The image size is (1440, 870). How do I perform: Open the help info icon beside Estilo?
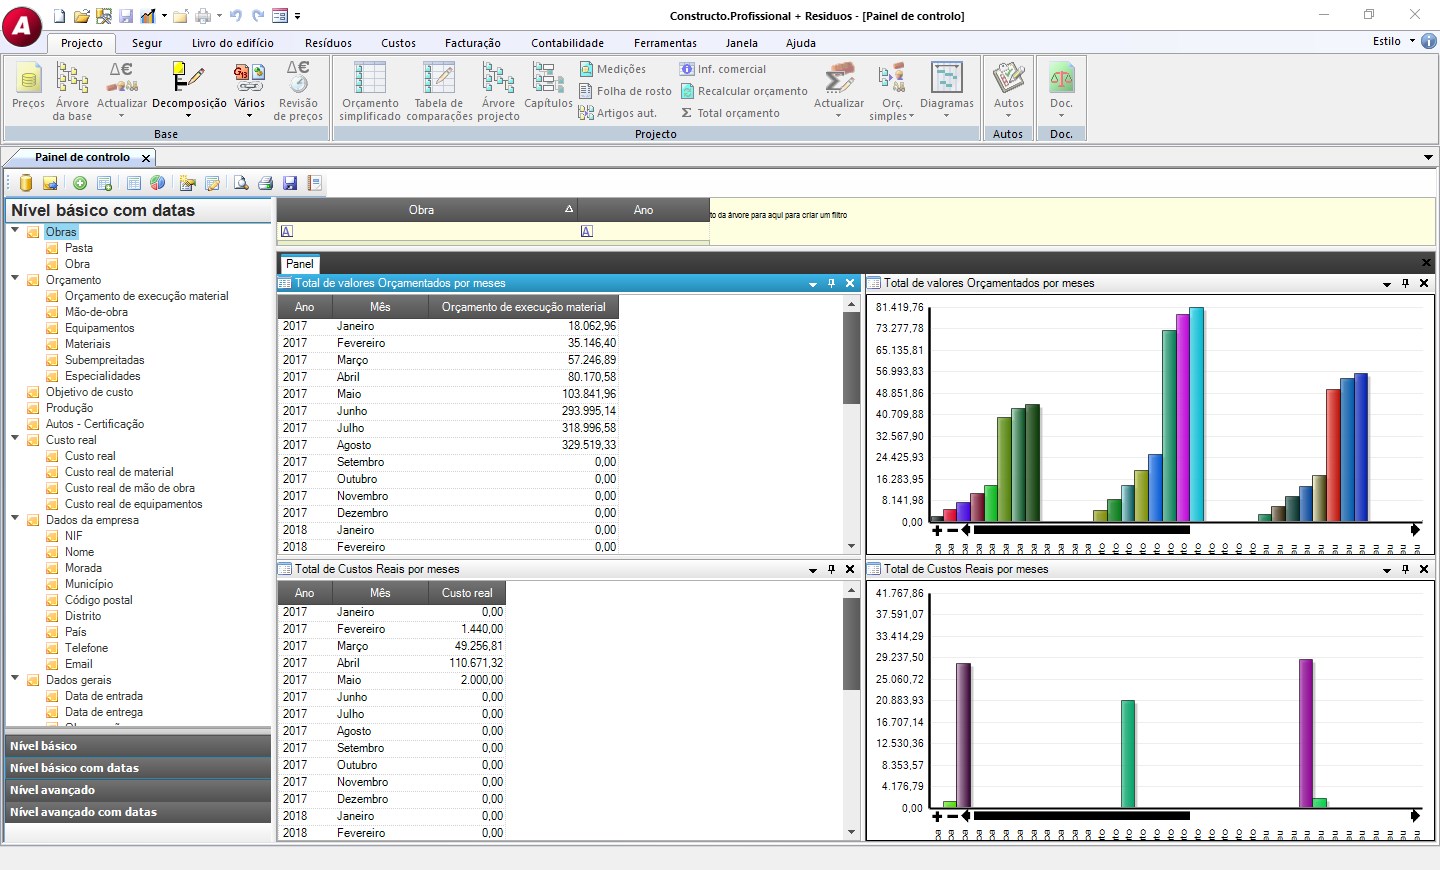click(x=1429, y=41)
